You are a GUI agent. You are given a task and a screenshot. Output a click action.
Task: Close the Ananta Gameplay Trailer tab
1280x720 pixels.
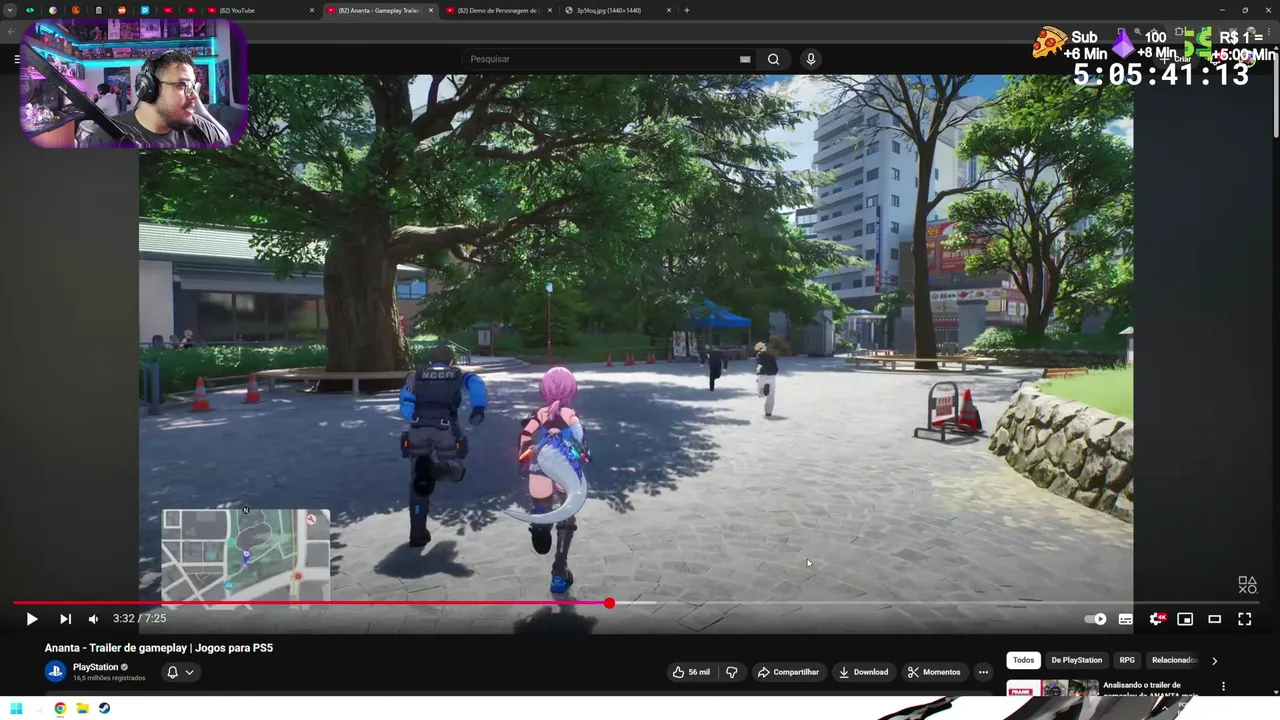point(431,10)
